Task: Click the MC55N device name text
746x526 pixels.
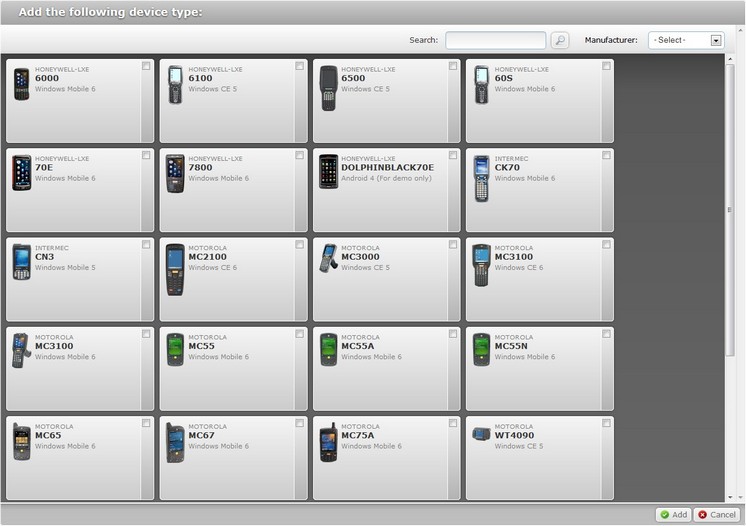Action: 511,346
